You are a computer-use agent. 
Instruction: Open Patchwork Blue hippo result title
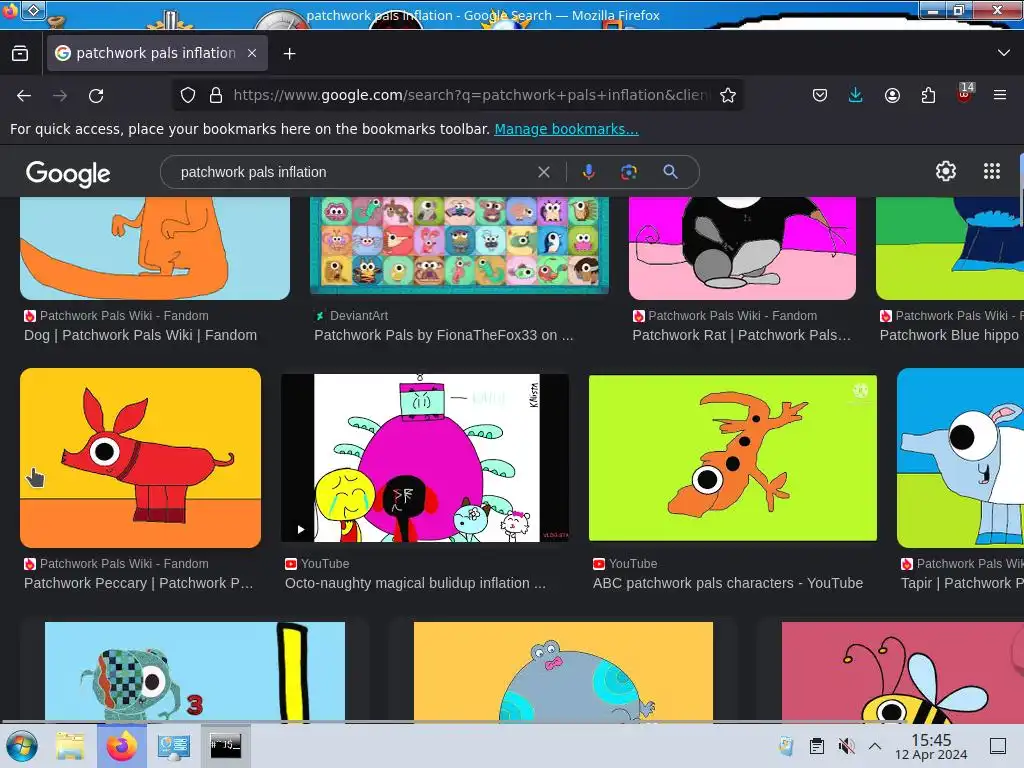pos(951,335)
